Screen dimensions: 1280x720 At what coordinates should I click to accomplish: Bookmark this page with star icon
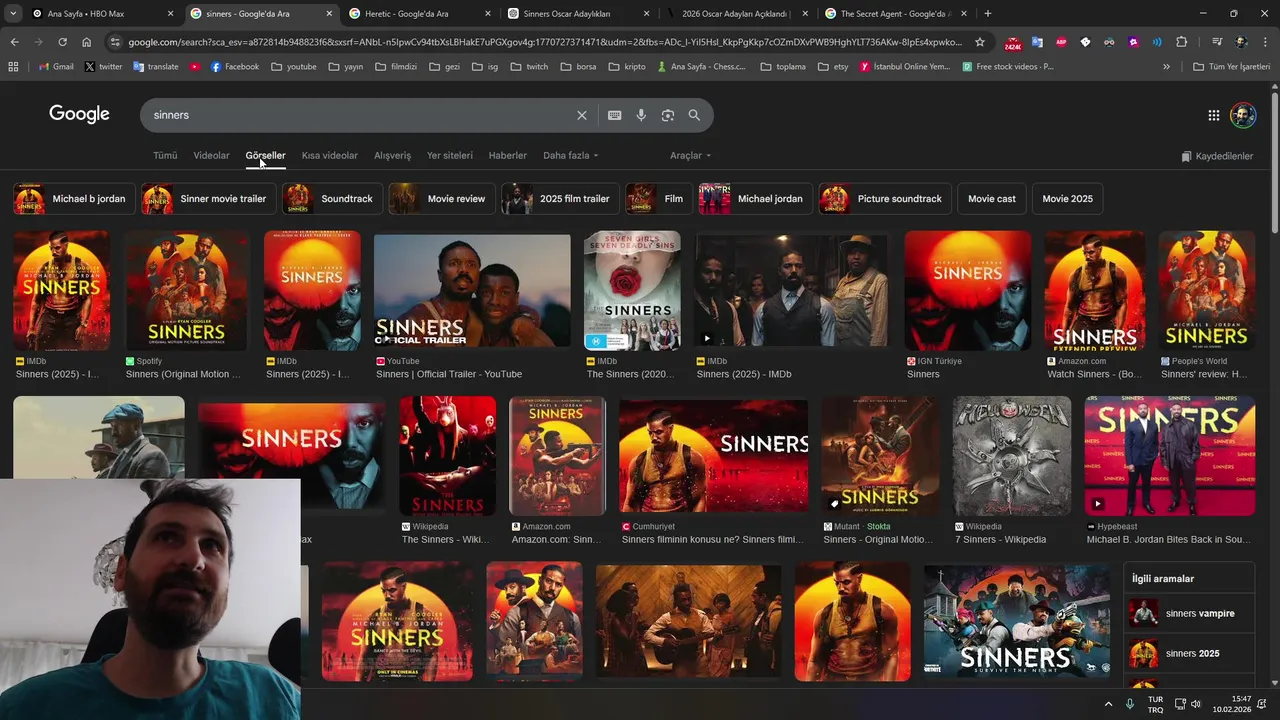point(980,42)
